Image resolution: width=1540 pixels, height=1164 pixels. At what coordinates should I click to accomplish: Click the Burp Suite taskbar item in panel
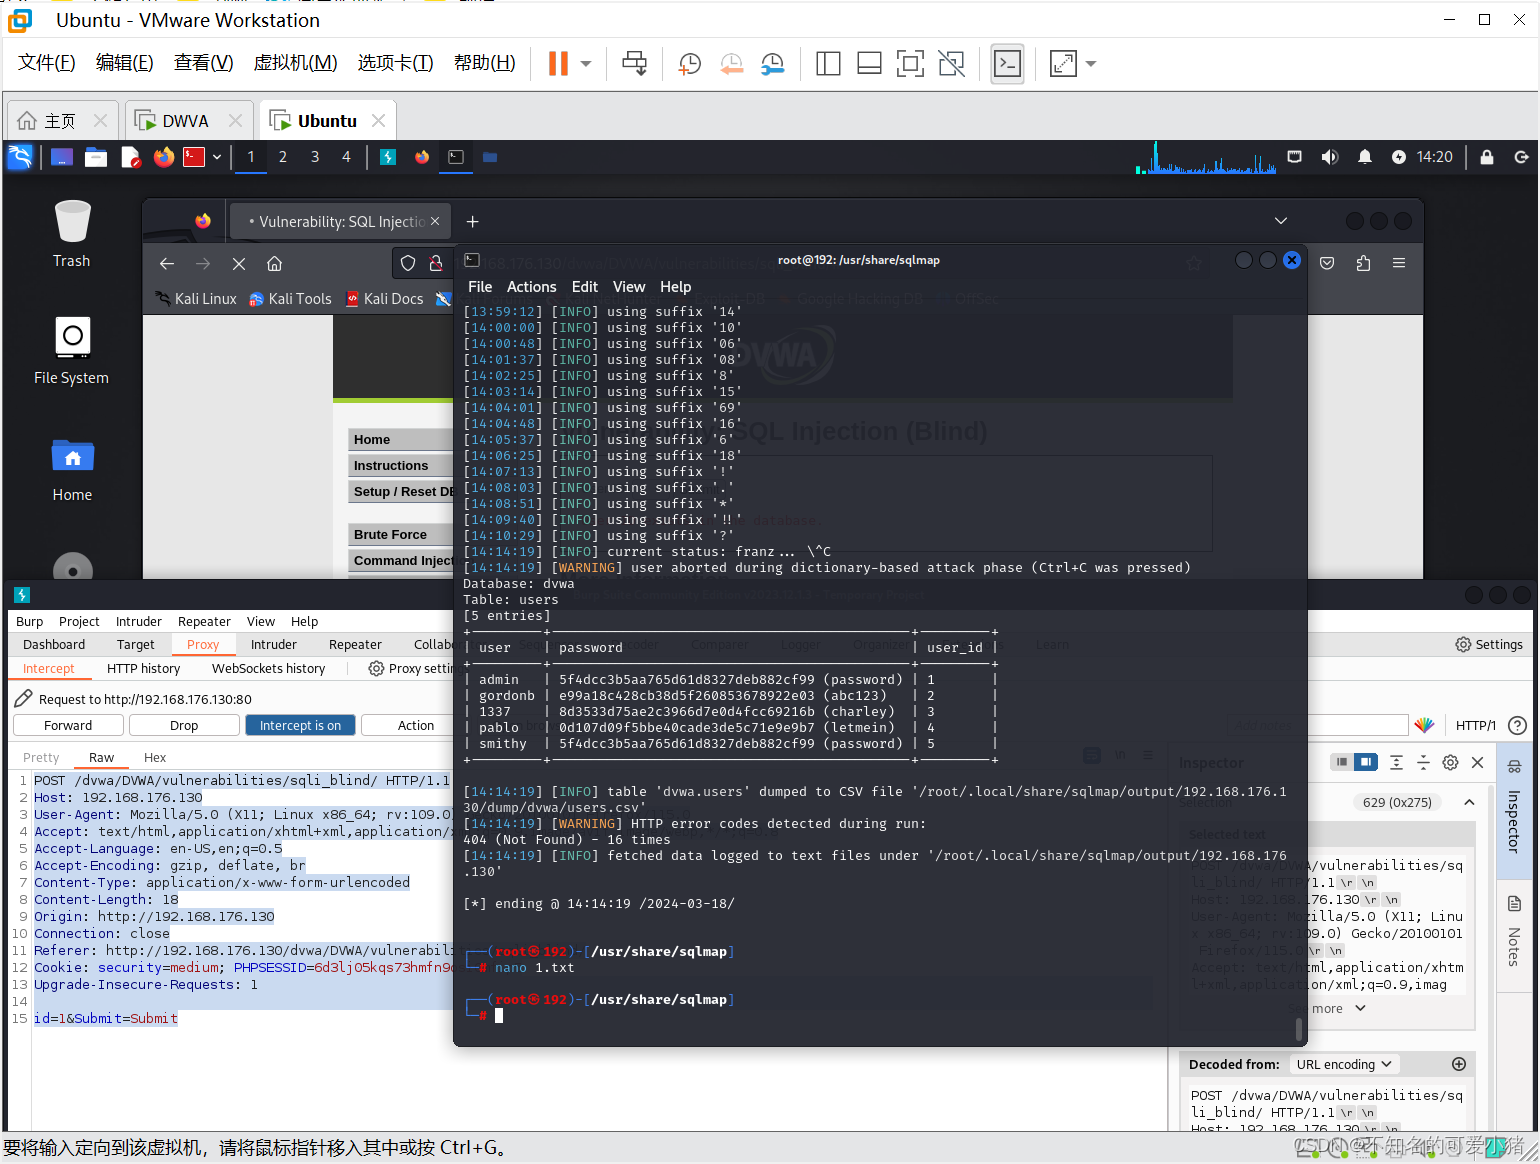point(388,157)
